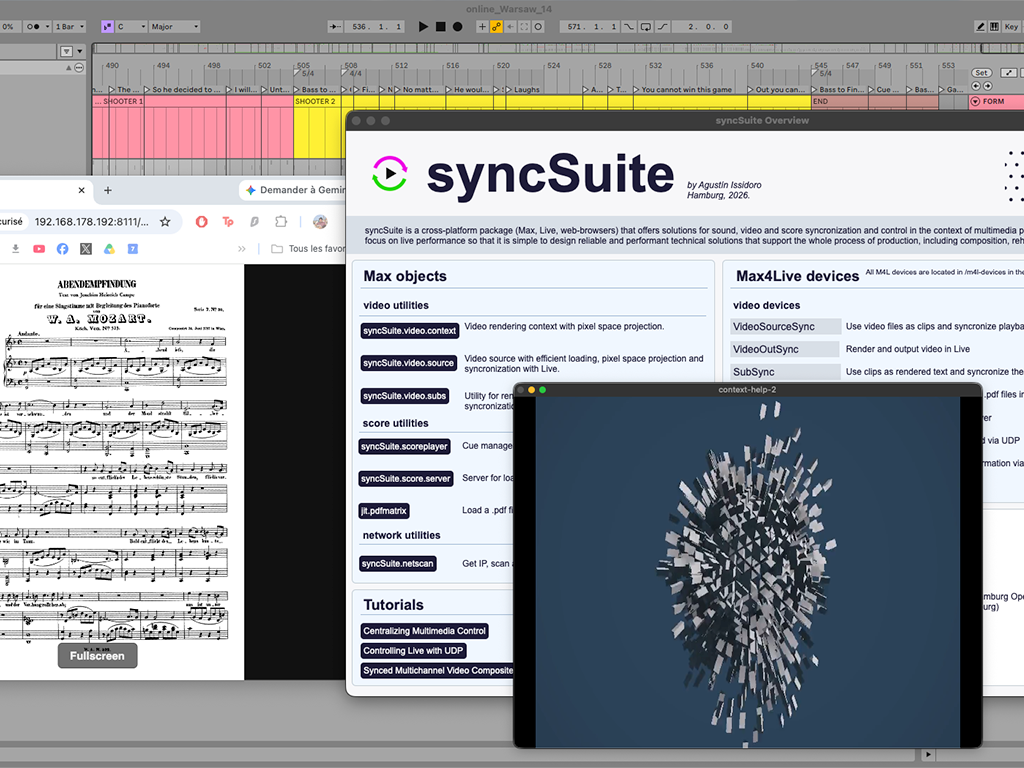Viewport: 1024px width, 768px height.
Task: Click the Fullscreen button under the score
Action: pos(97,656)
